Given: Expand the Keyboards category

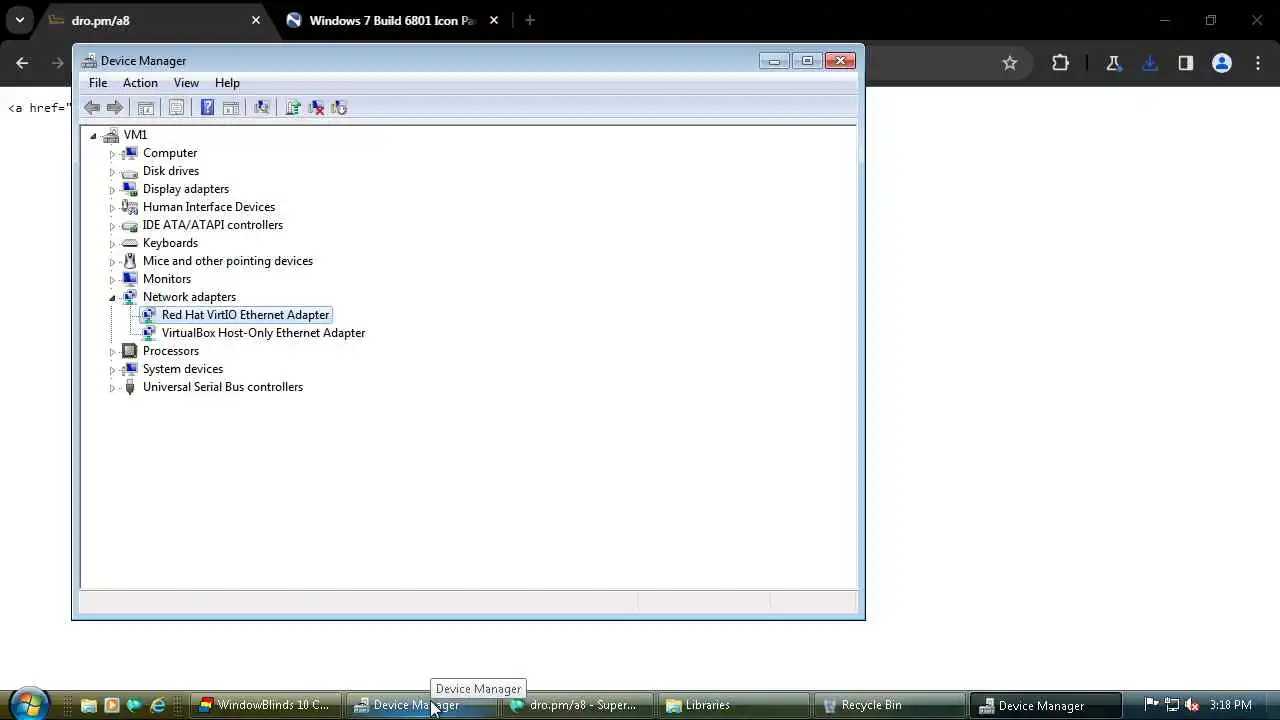Looking at the screenshot, I should click(112, 244).
